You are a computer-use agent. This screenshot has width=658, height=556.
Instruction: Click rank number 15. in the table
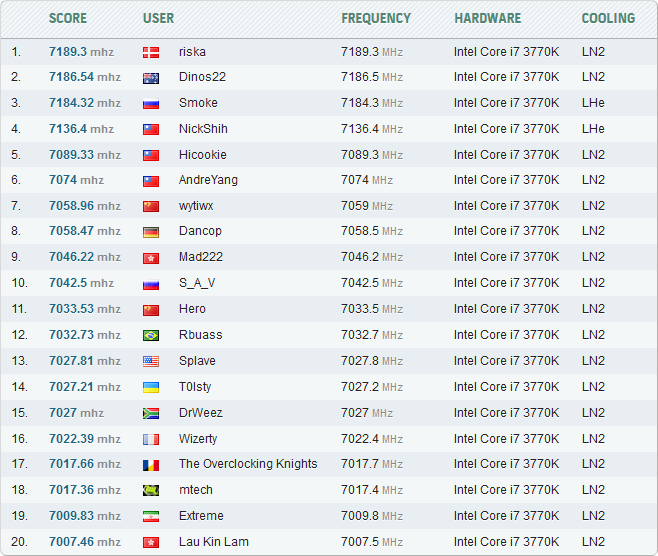click(x=19, y=413)
